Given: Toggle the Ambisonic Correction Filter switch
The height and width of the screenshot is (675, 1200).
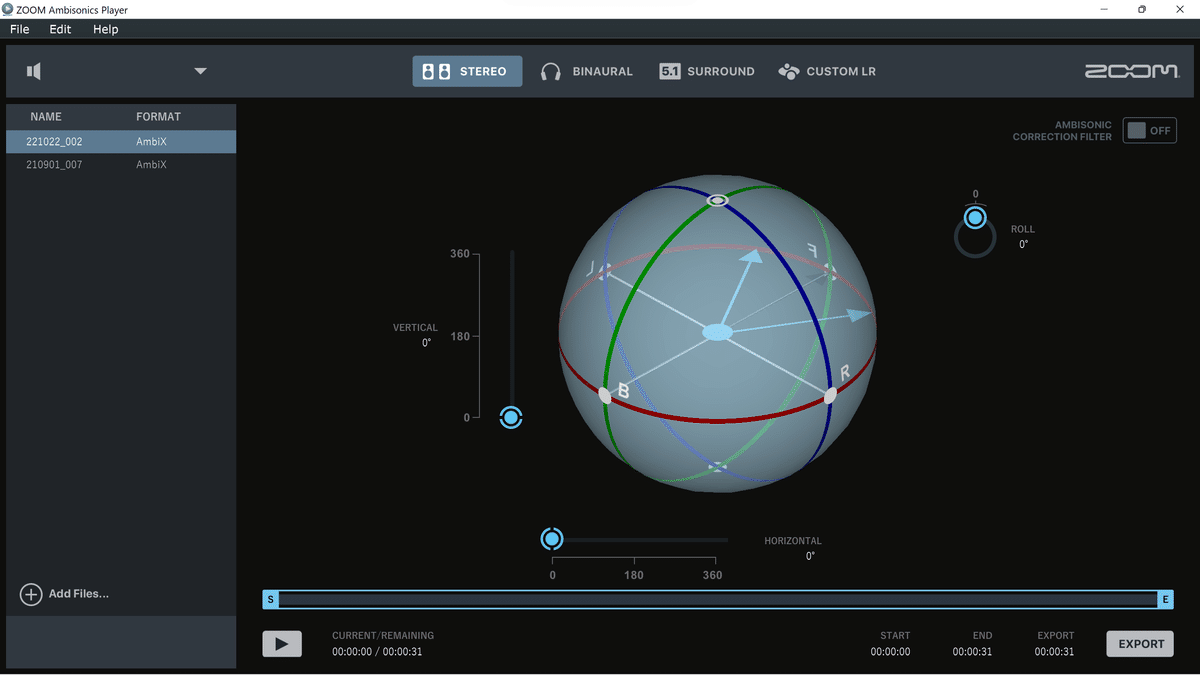Looking at the screenshot, I should point(1149,130).
